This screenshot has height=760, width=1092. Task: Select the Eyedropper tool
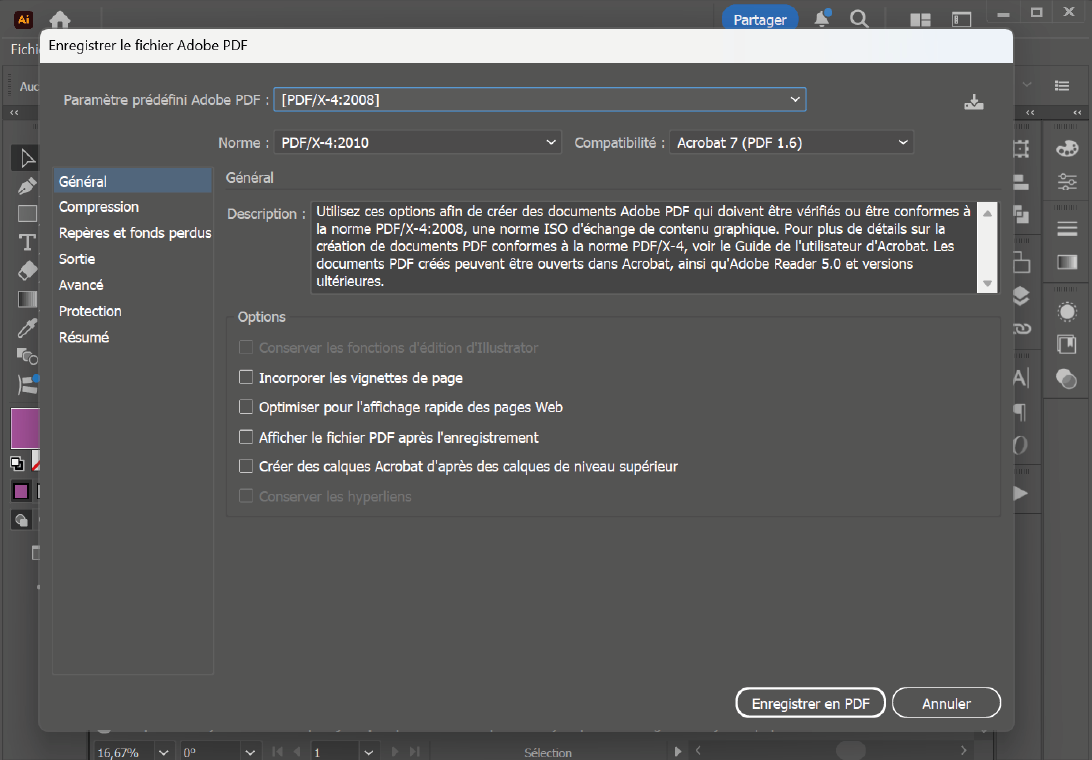[x=27, y=327]
